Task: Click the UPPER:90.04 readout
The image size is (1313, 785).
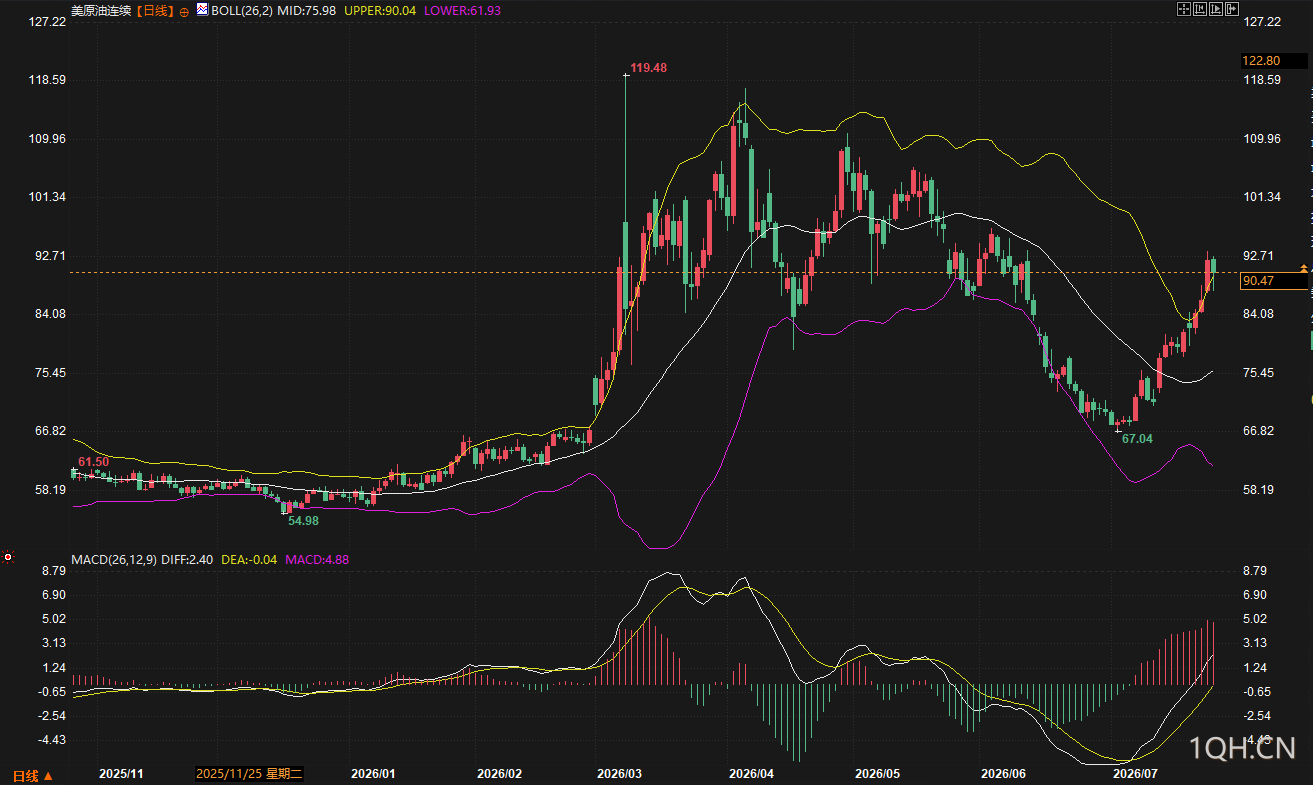Action: pyautogui.click(x=380, y=10)
